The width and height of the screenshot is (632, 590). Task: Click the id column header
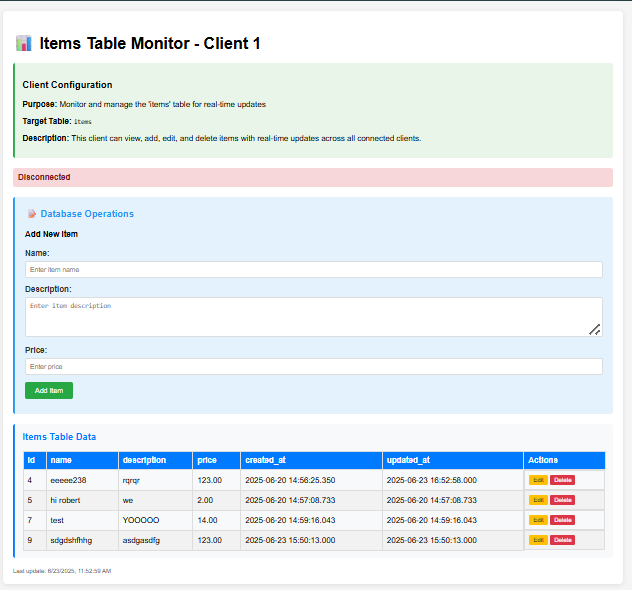tap(35, 460)
